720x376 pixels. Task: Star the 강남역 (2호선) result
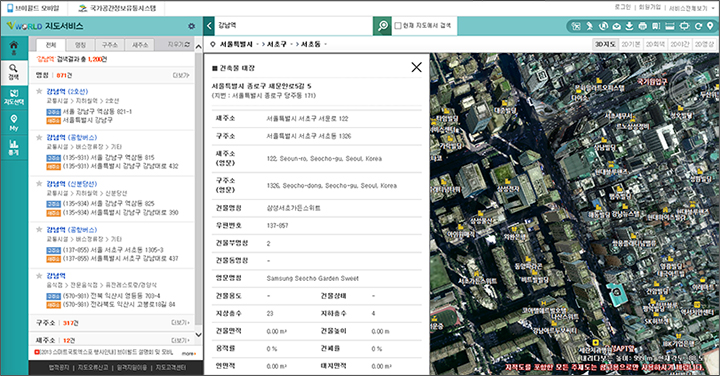coord(39,91)
